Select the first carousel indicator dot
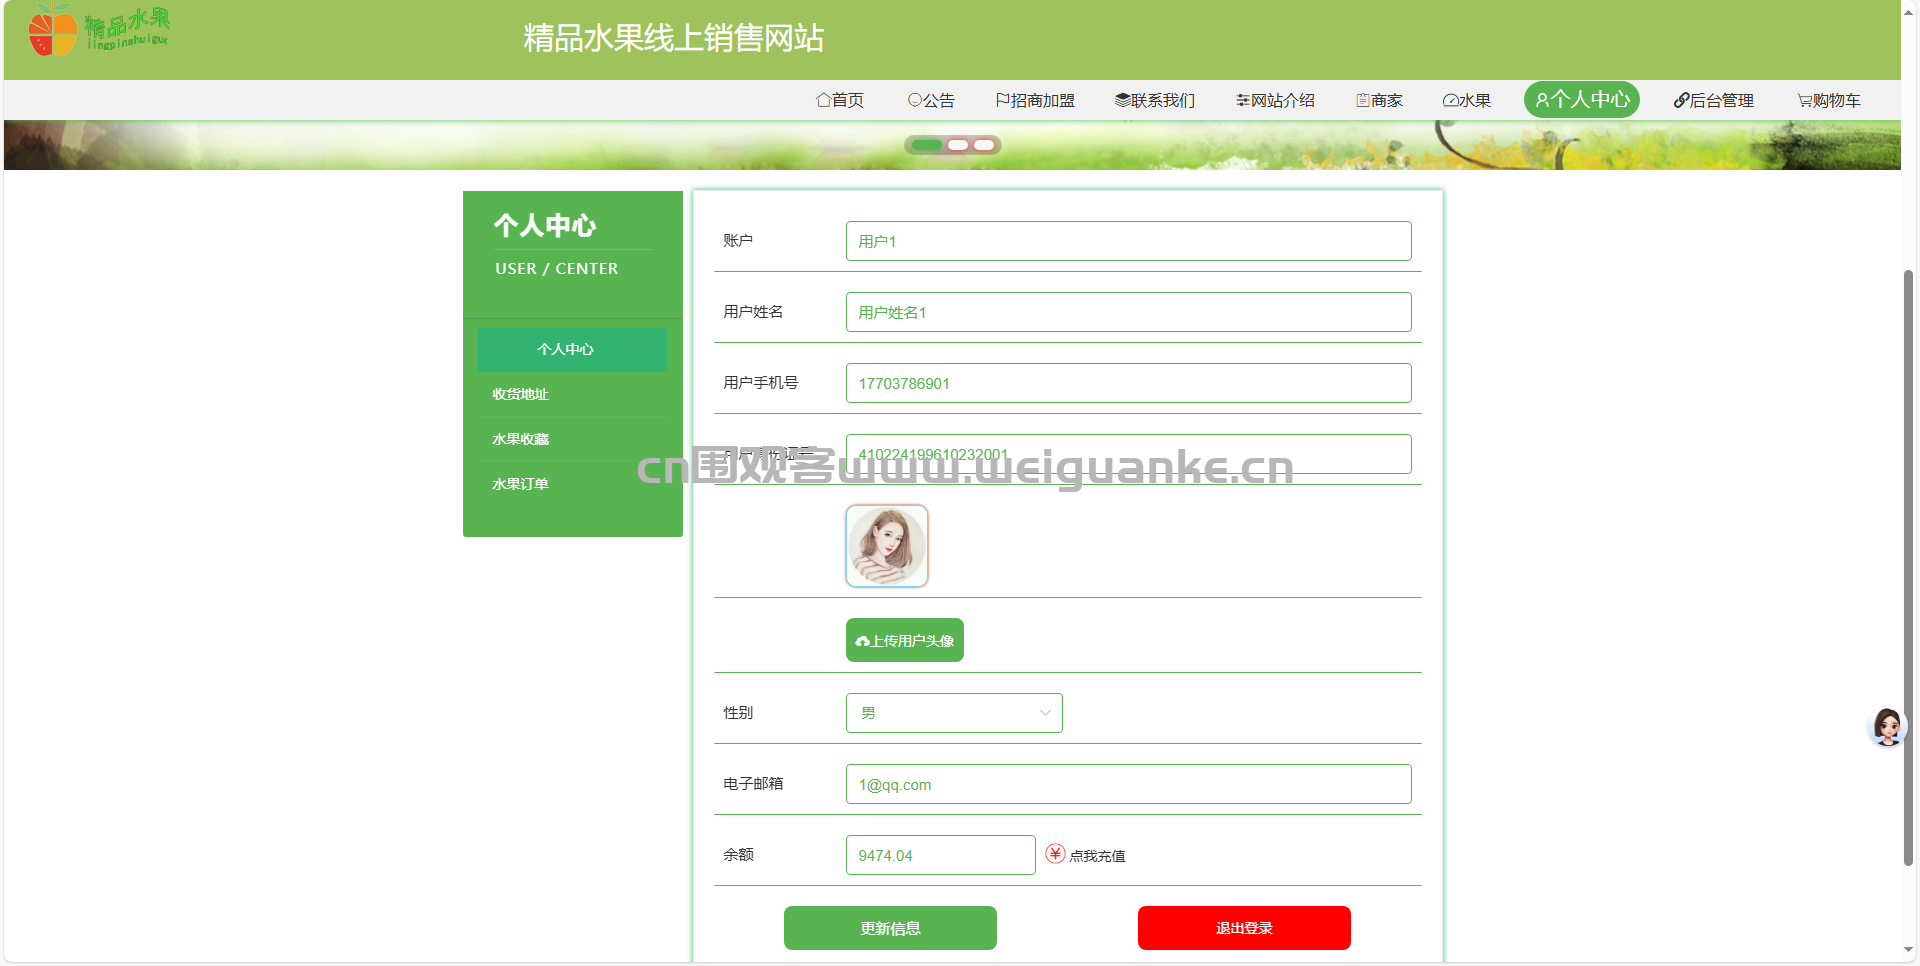 click(x=927, y=145)
